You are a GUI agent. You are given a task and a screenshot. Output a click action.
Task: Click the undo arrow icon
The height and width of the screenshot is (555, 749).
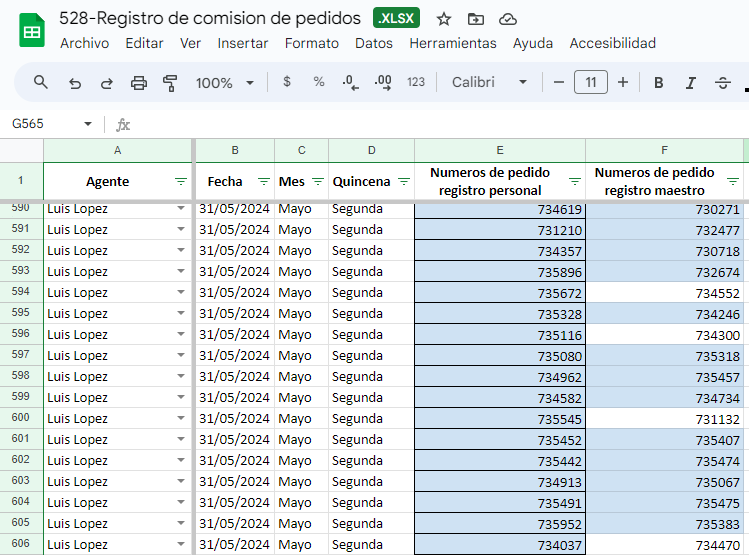pos(75,83)
